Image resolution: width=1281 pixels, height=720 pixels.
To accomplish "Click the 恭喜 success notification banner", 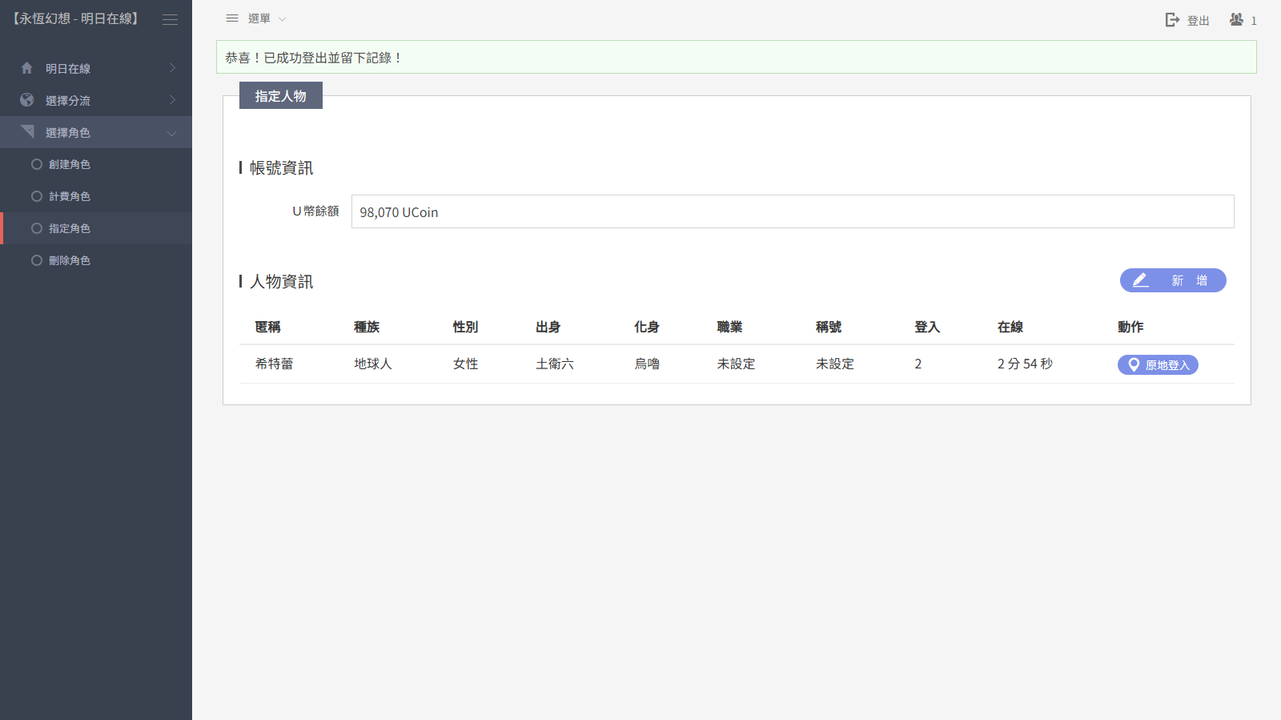I will (x=736, y=57).
